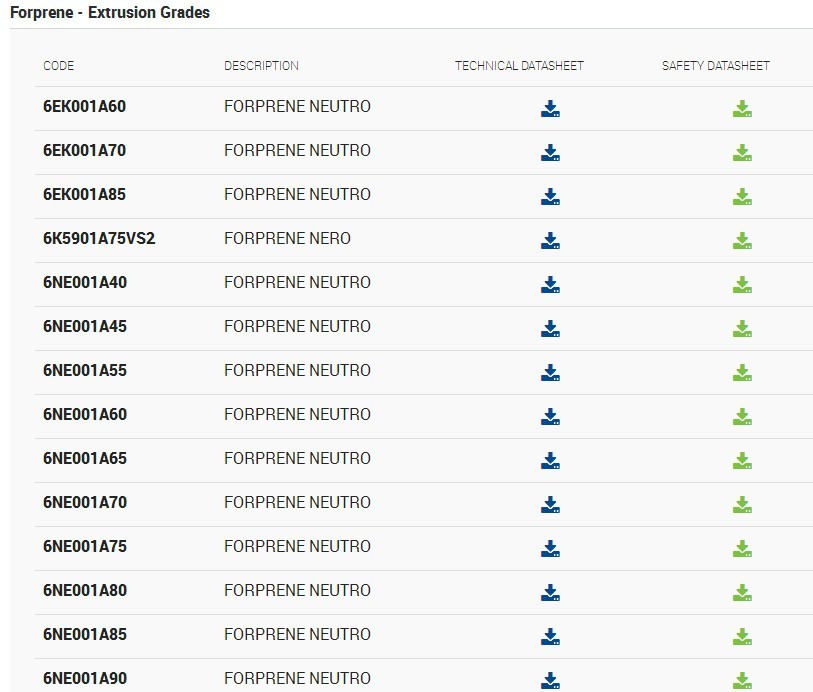
Task: Download safety datasheet for 6NE001A70
Action: coord(742,505)
